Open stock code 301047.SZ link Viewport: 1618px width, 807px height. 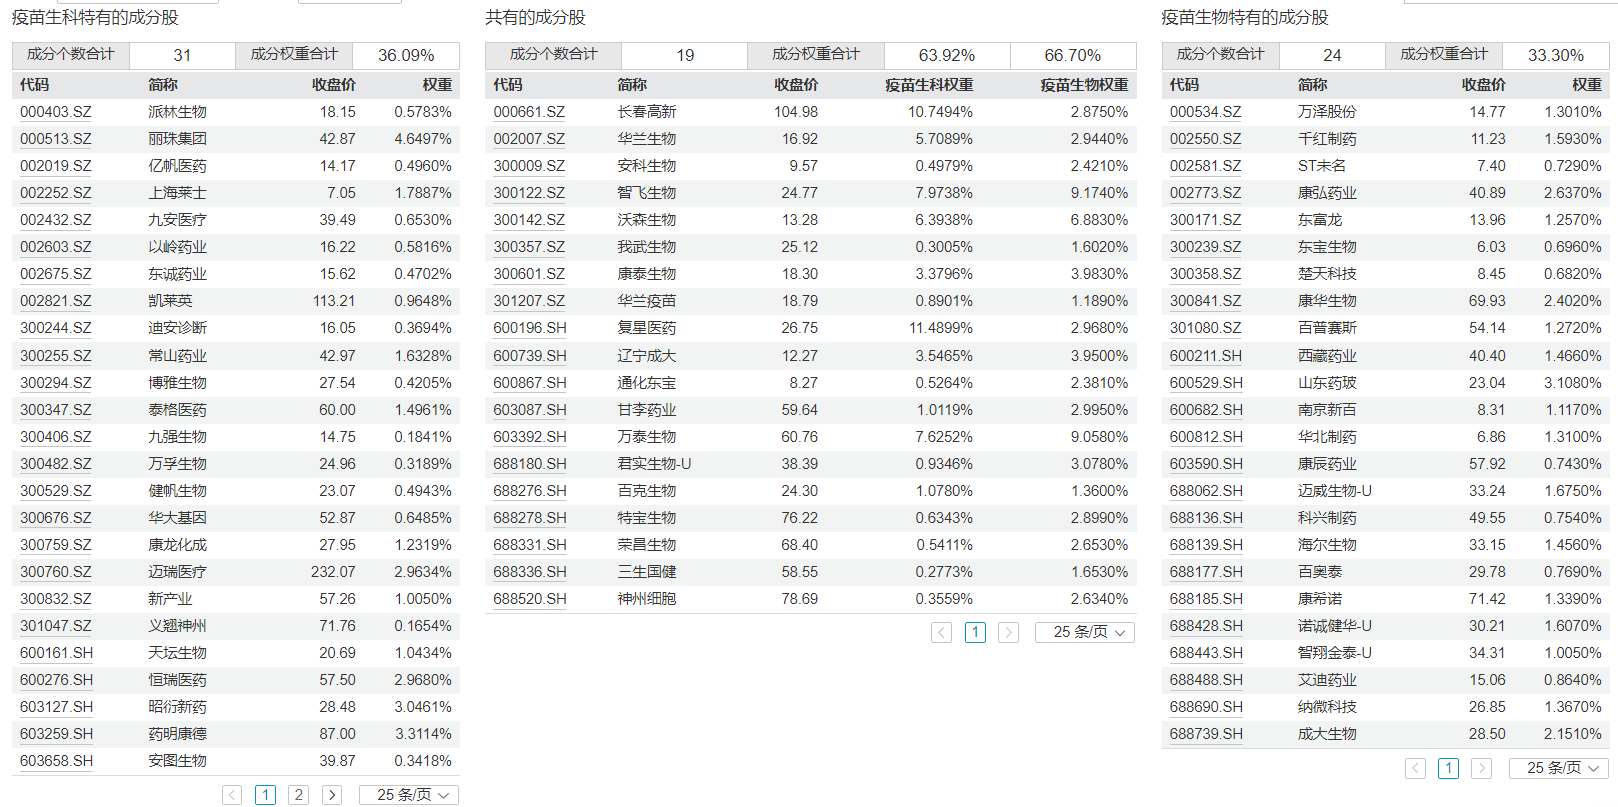(56, 626)
